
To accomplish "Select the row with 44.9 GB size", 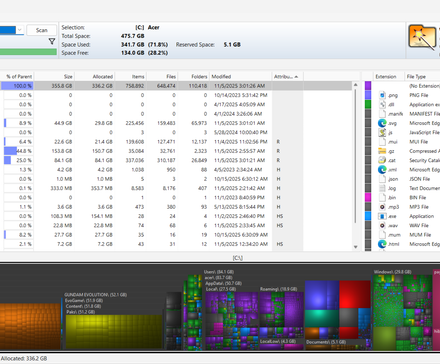I will pos(176,123).
